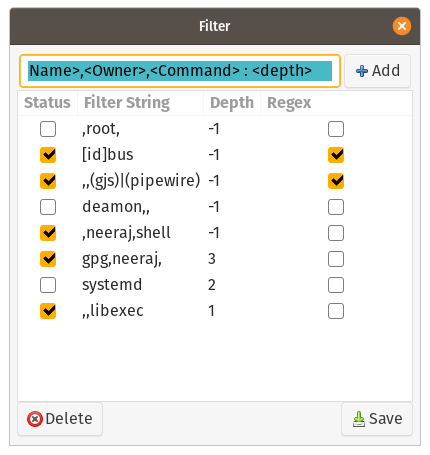Turn on Regex for ,neeraj,shell filter
Viewport: 430px width, 455px height.
coord(336,233)
